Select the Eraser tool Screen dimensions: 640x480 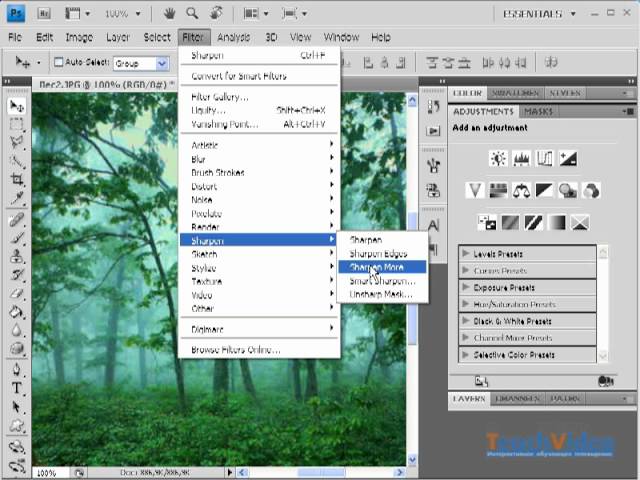point(16,293)
